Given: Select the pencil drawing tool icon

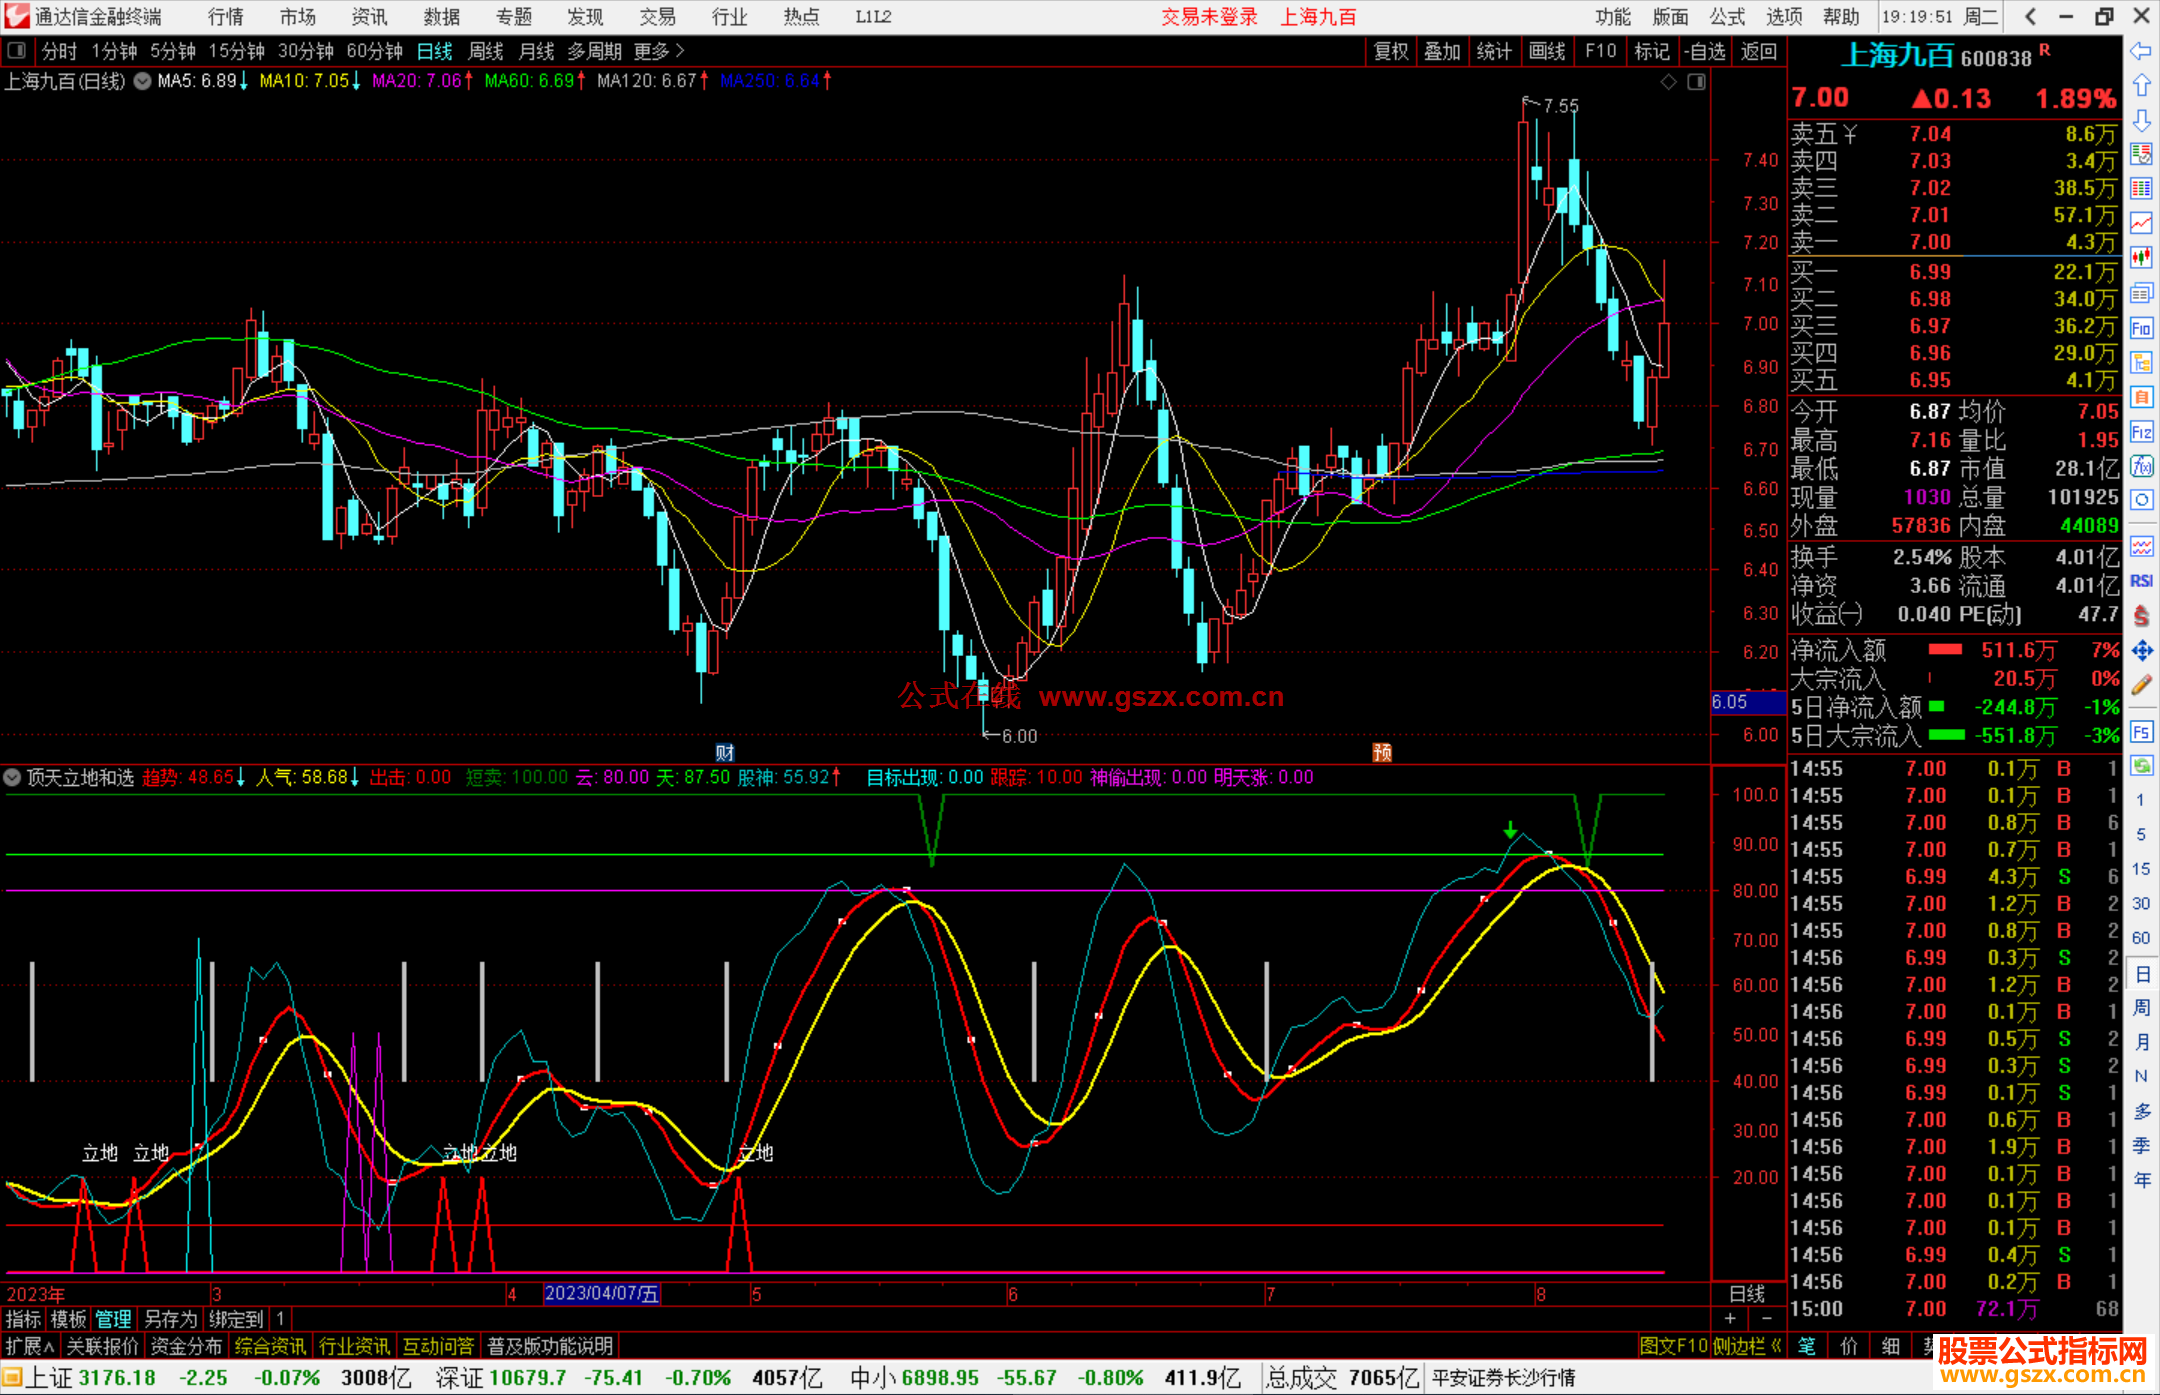Looking at the screenshot, I should pyautogui.click(x=2141, y=685).
